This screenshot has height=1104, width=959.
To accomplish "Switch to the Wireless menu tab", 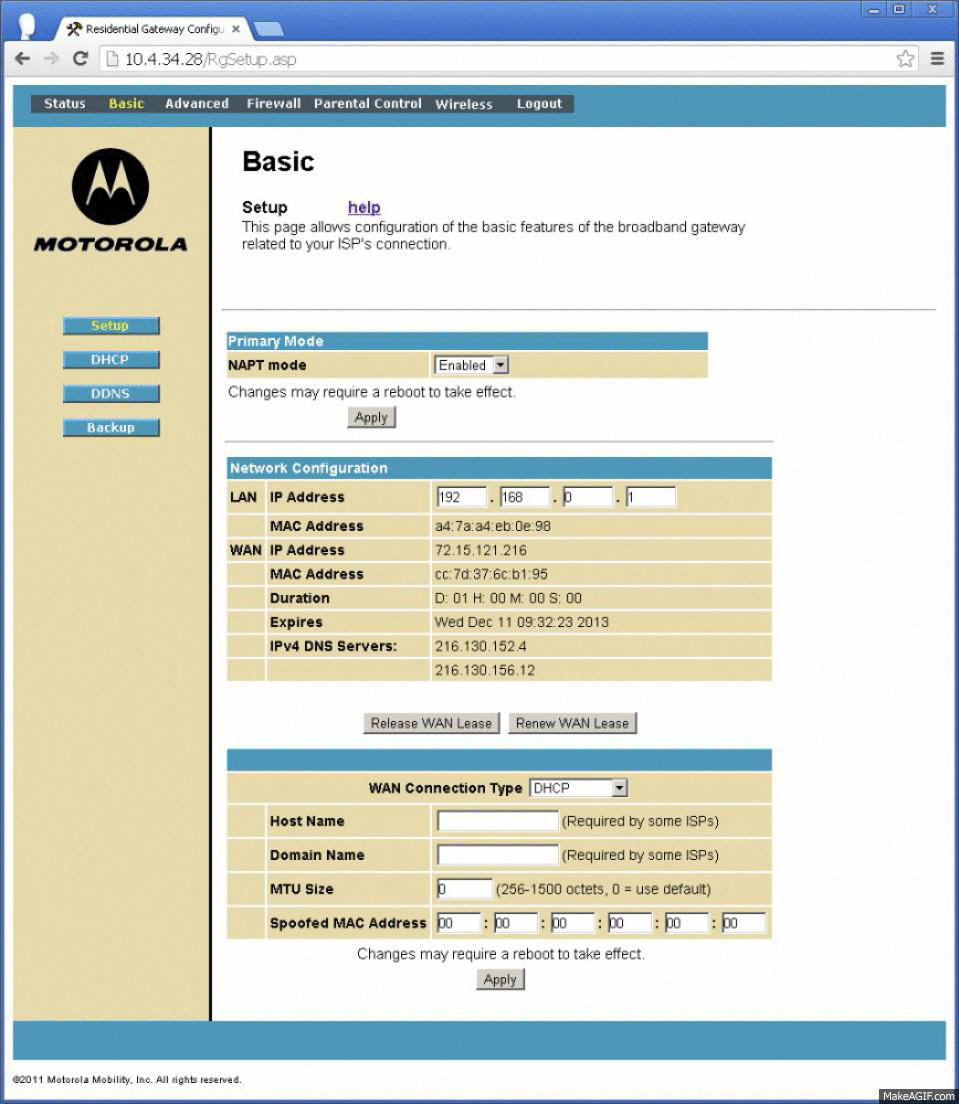I will [464, 104].
